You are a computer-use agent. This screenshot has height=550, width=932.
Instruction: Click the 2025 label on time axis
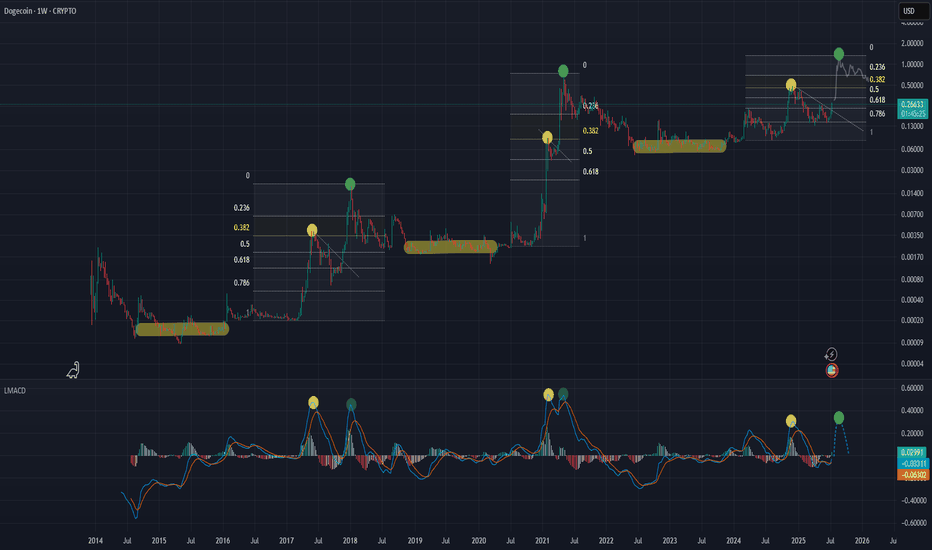coord(798,540)
